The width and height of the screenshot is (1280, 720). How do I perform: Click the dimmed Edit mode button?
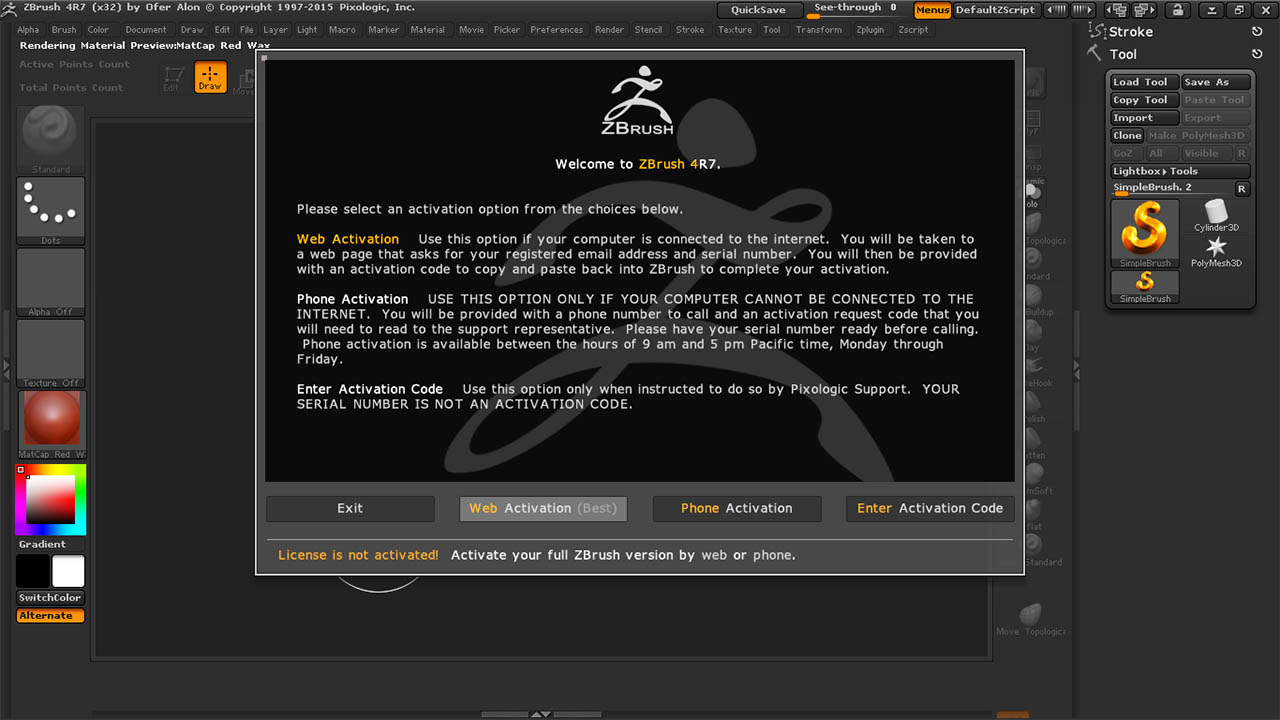pos(173,79)
